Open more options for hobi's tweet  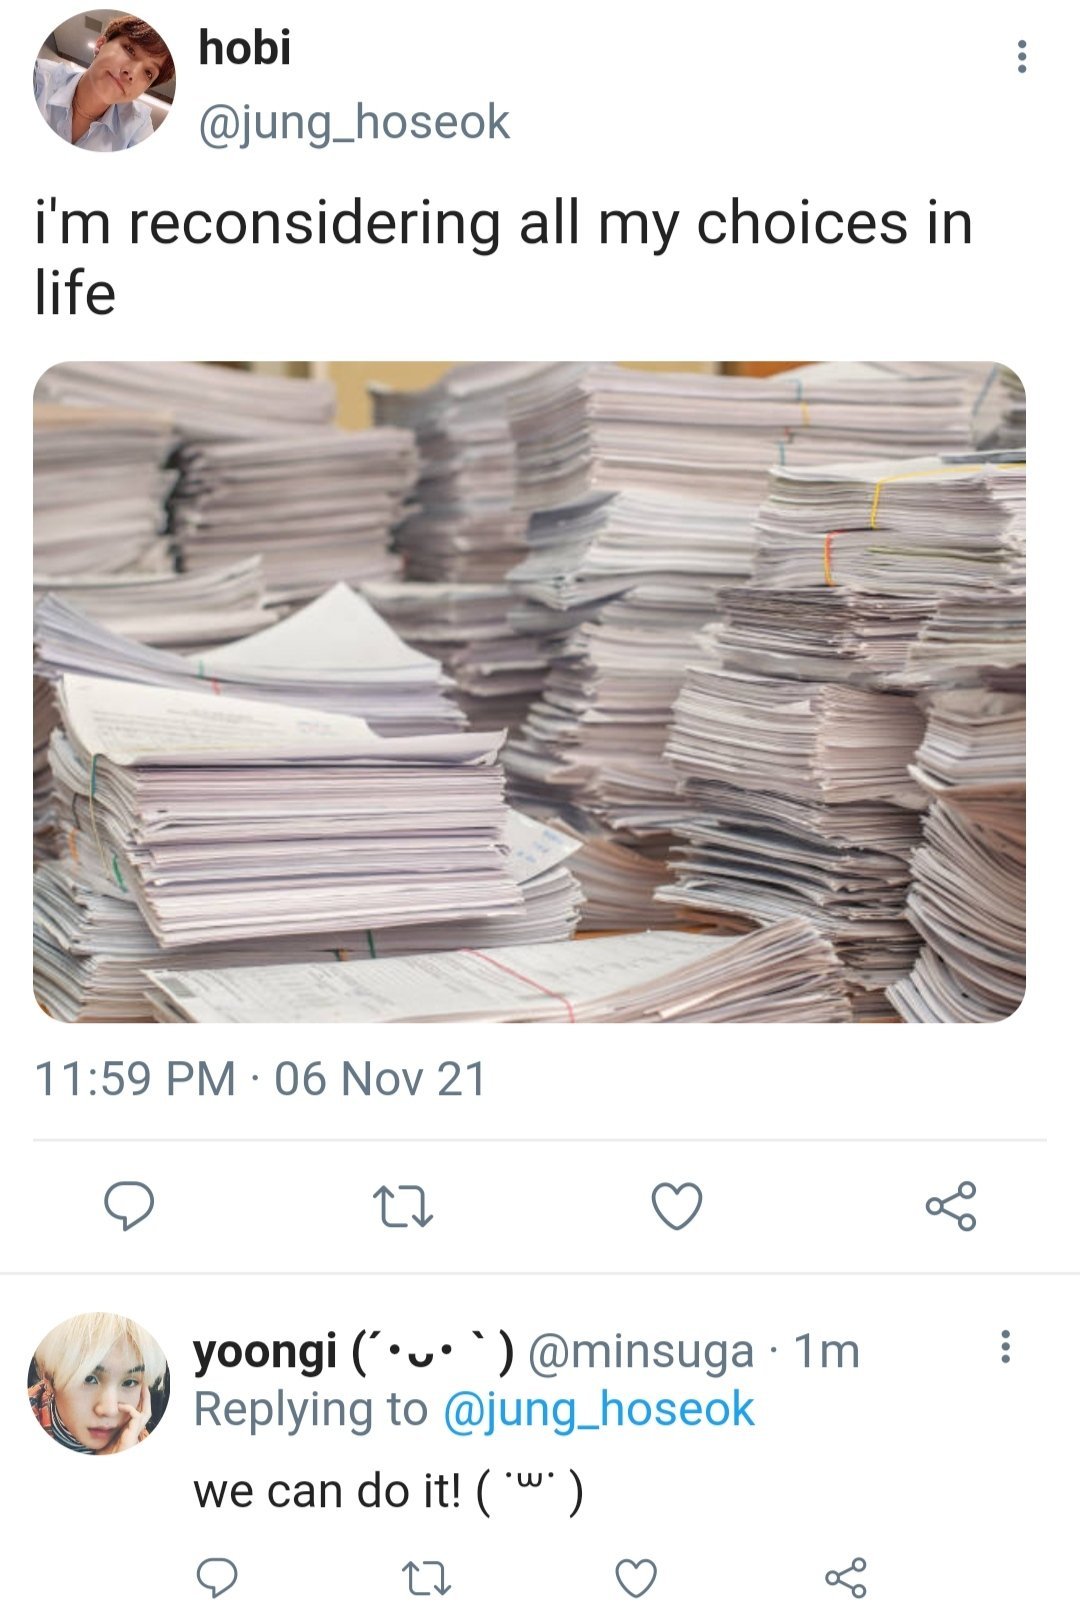coord(1021,57)
